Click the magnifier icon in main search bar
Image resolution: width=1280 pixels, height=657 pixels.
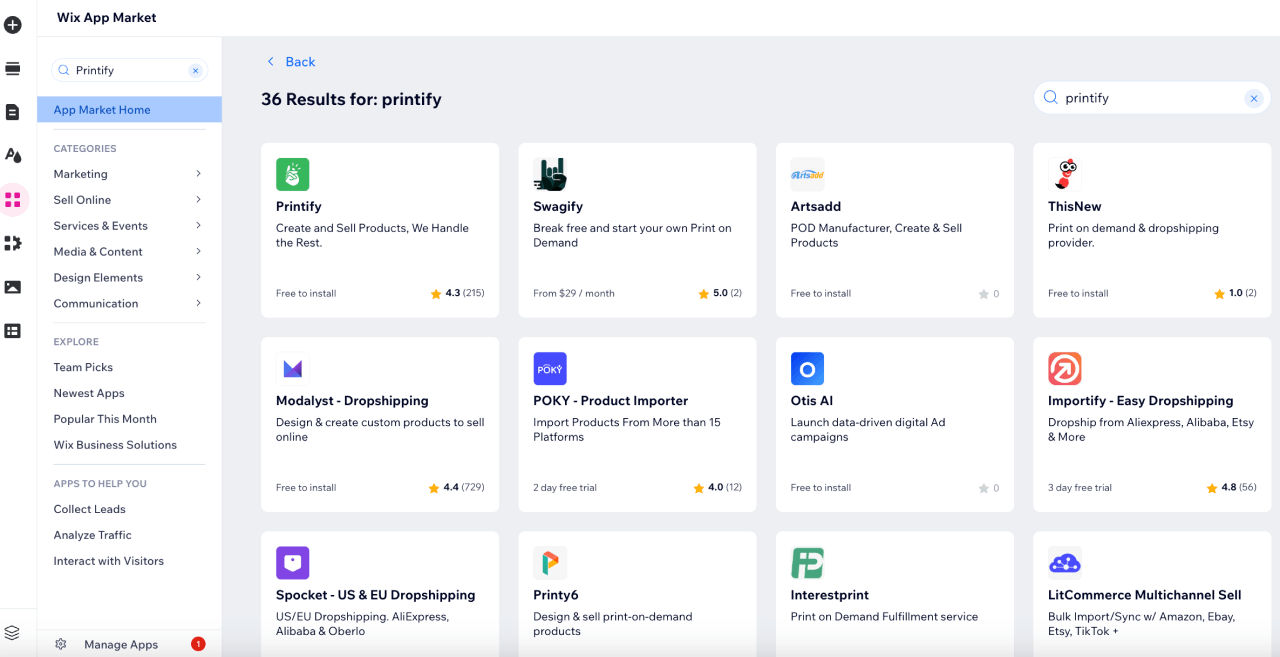pyautogui.click(x=1050, y=98)
